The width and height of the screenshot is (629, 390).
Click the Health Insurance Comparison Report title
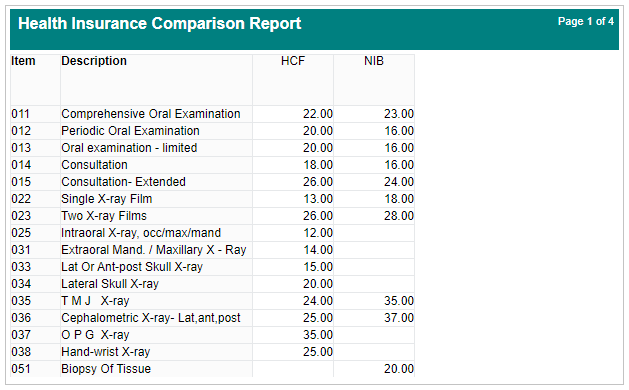159,23
